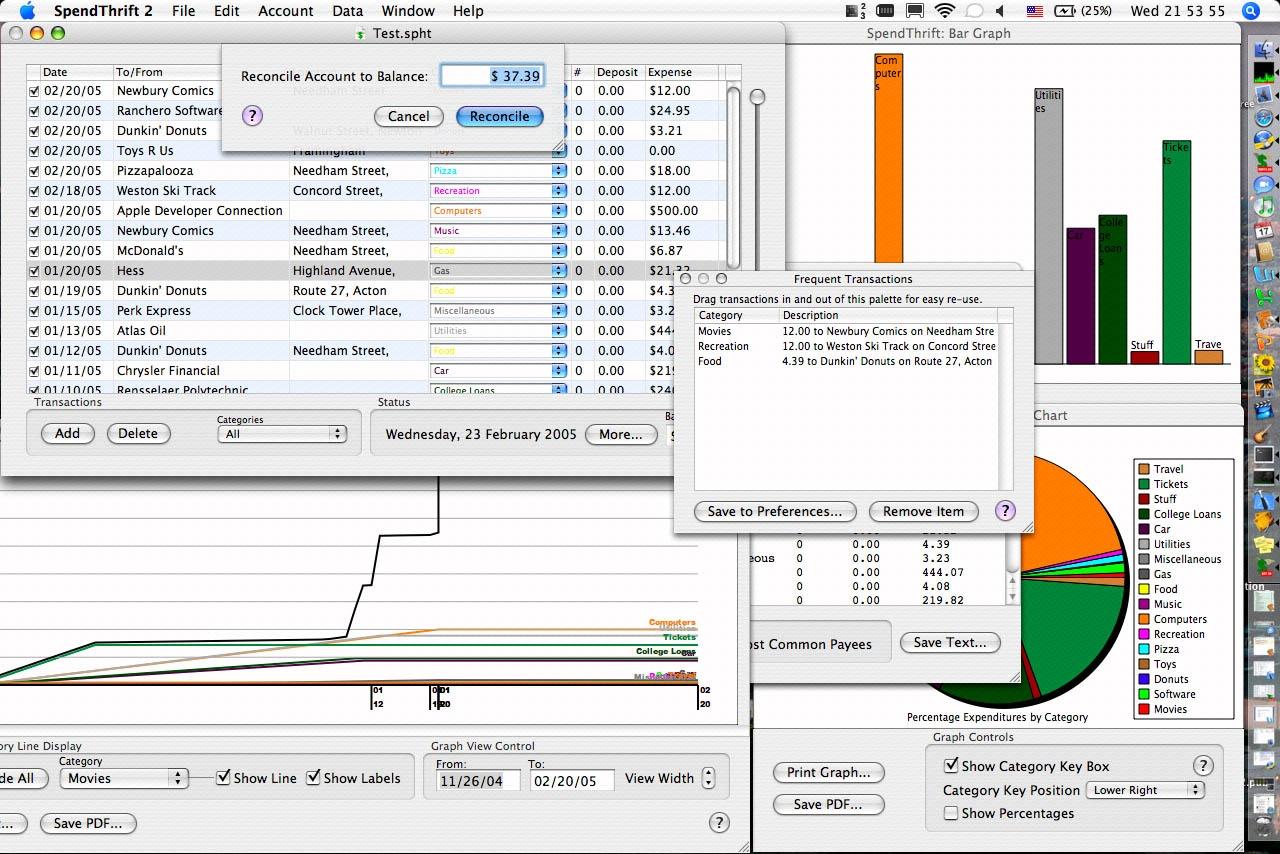
Task: Open the US flag input menu
Action: coord(1035,11)
